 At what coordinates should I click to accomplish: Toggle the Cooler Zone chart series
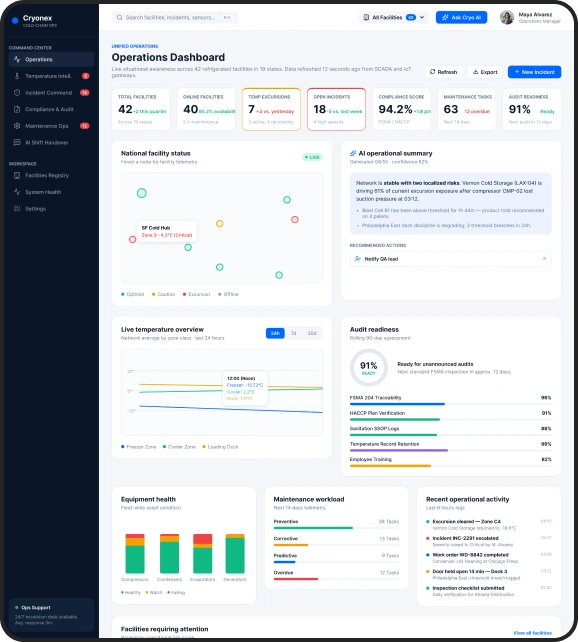(179, 447)
